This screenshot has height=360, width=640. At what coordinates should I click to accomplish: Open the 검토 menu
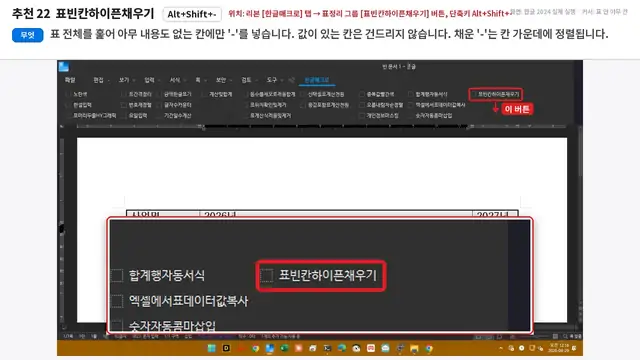(x=246, y=80)
